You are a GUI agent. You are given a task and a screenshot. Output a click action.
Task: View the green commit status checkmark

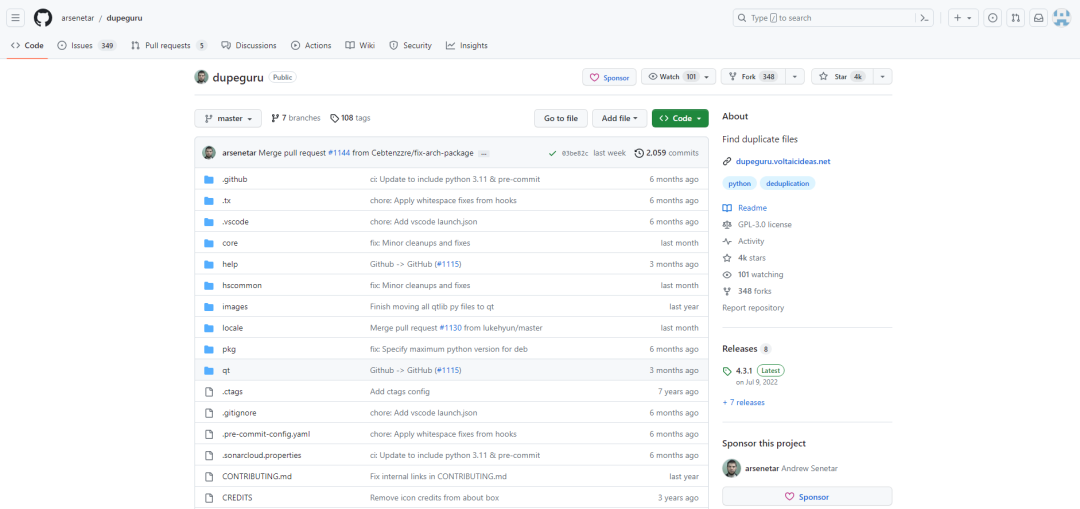552,153
